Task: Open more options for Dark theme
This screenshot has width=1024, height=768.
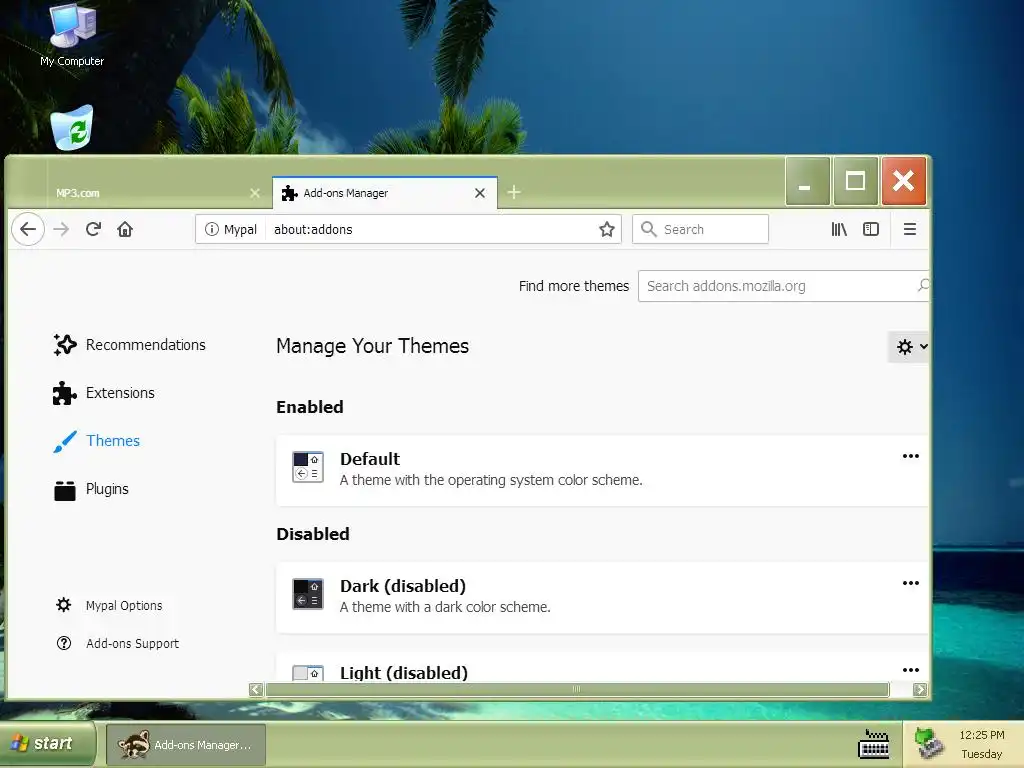Action: pos(910,583)
